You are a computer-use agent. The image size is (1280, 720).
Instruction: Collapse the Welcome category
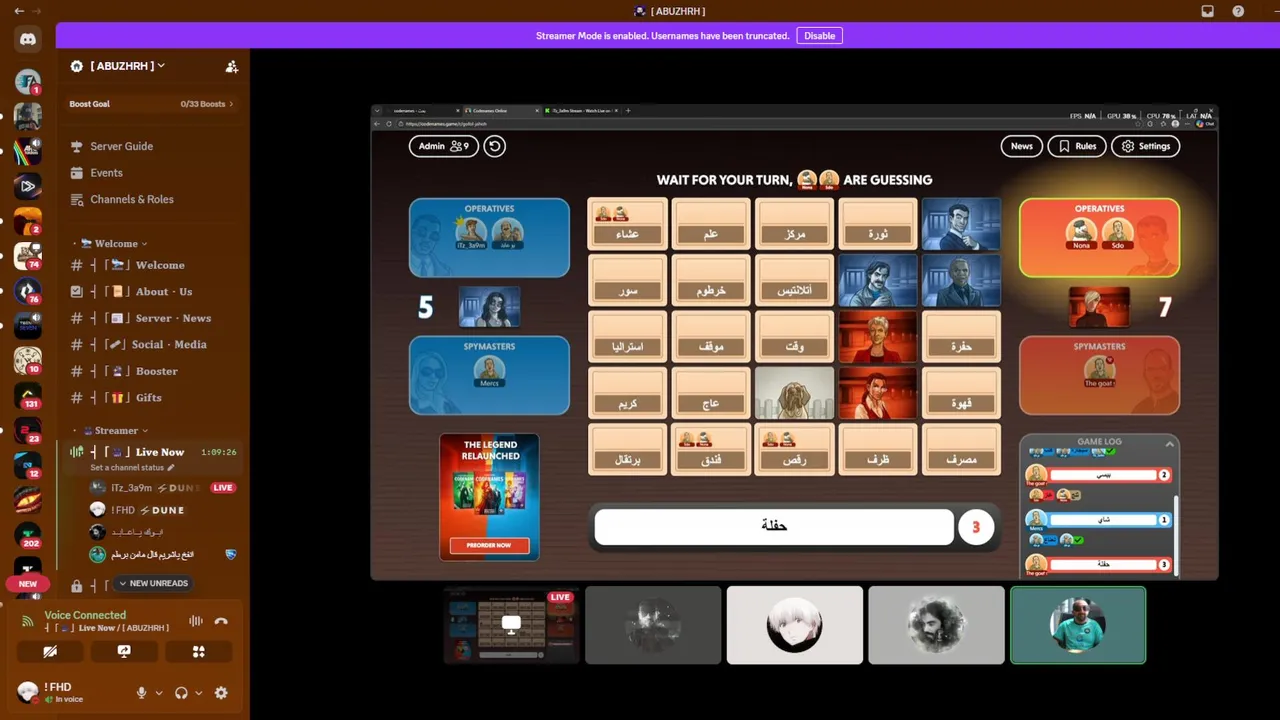click(116, 244)
